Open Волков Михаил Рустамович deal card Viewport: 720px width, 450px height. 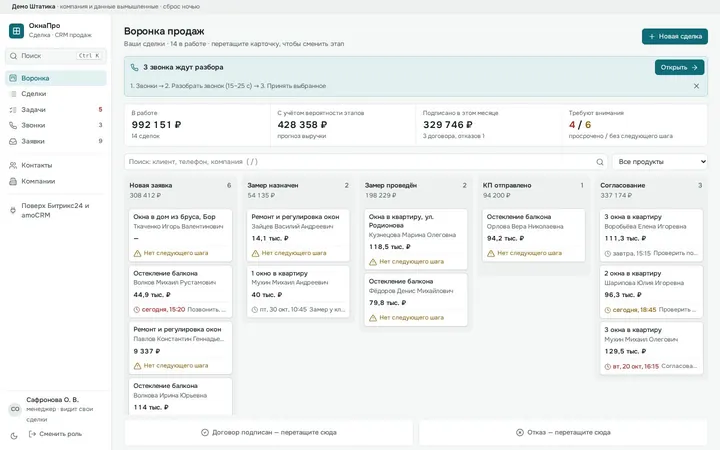[180, 292]
